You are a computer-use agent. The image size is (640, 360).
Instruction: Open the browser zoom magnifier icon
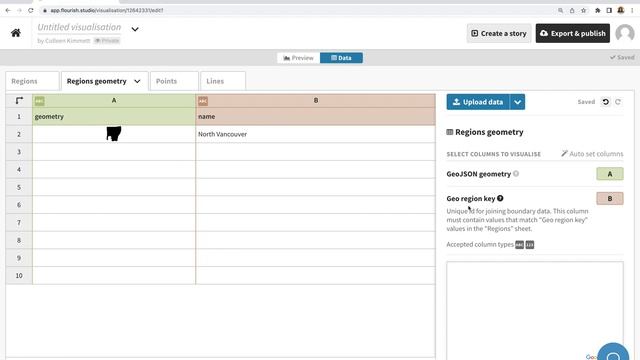click(560, 10)
